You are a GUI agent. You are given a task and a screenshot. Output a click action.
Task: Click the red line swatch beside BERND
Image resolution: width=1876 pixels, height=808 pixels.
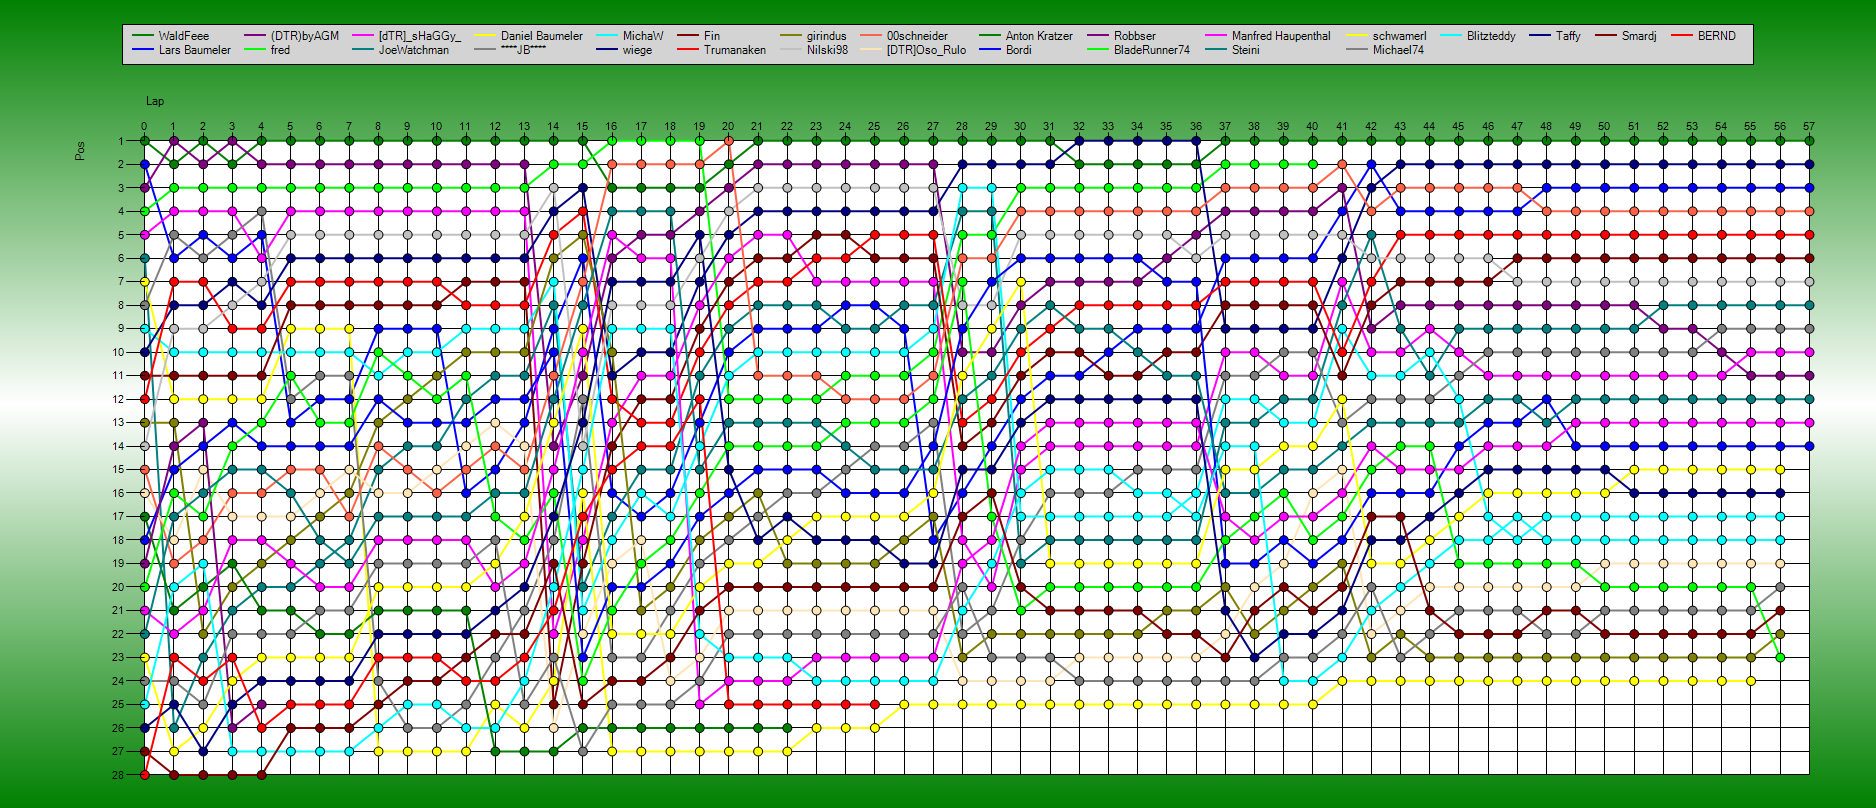click(x=1682, y=36)
